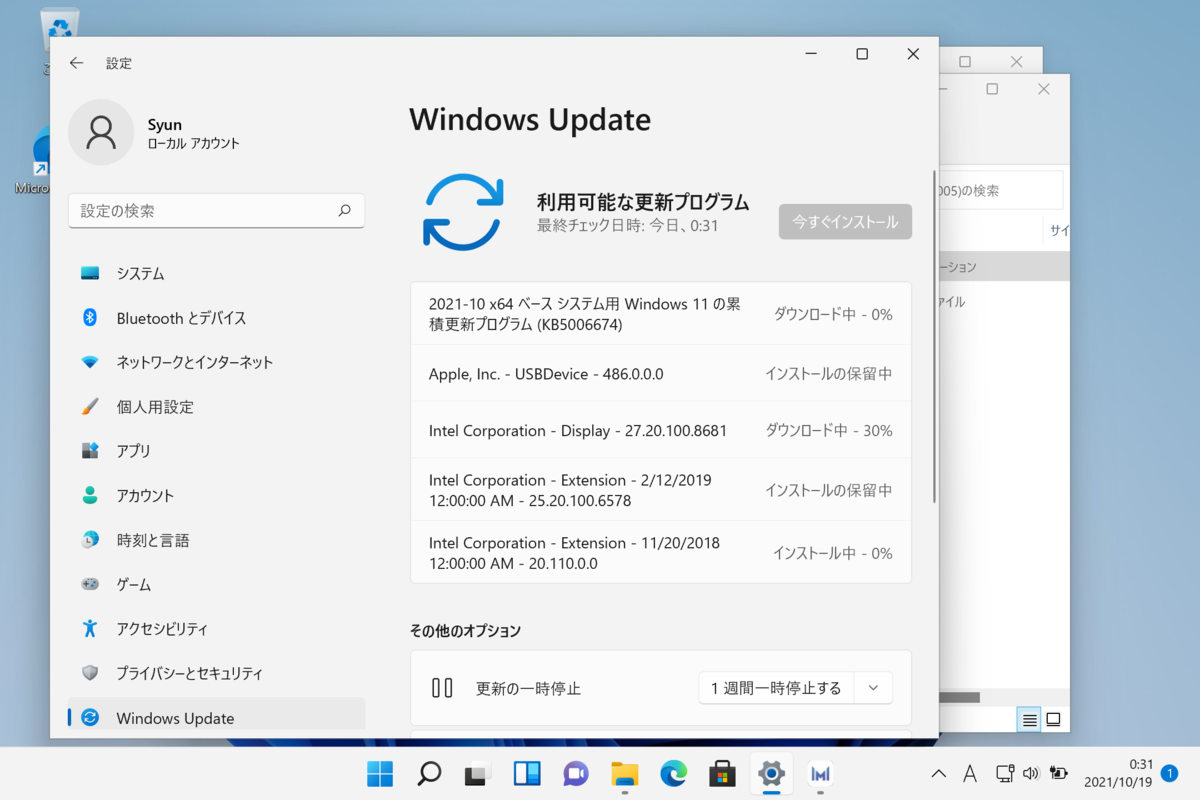The width and height of the screenshot is (1200, 800).
Task: Click the search magnifier in the settings search box
Action: pos(344,211)
